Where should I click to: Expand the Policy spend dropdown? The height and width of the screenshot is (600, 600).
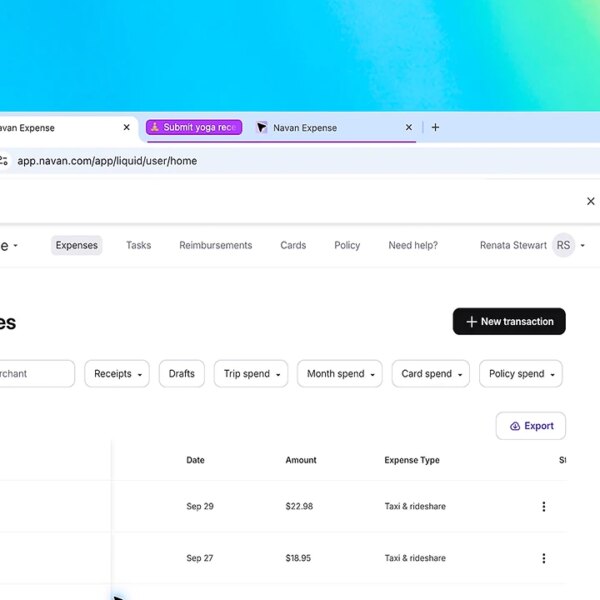(x=521, y=373)
